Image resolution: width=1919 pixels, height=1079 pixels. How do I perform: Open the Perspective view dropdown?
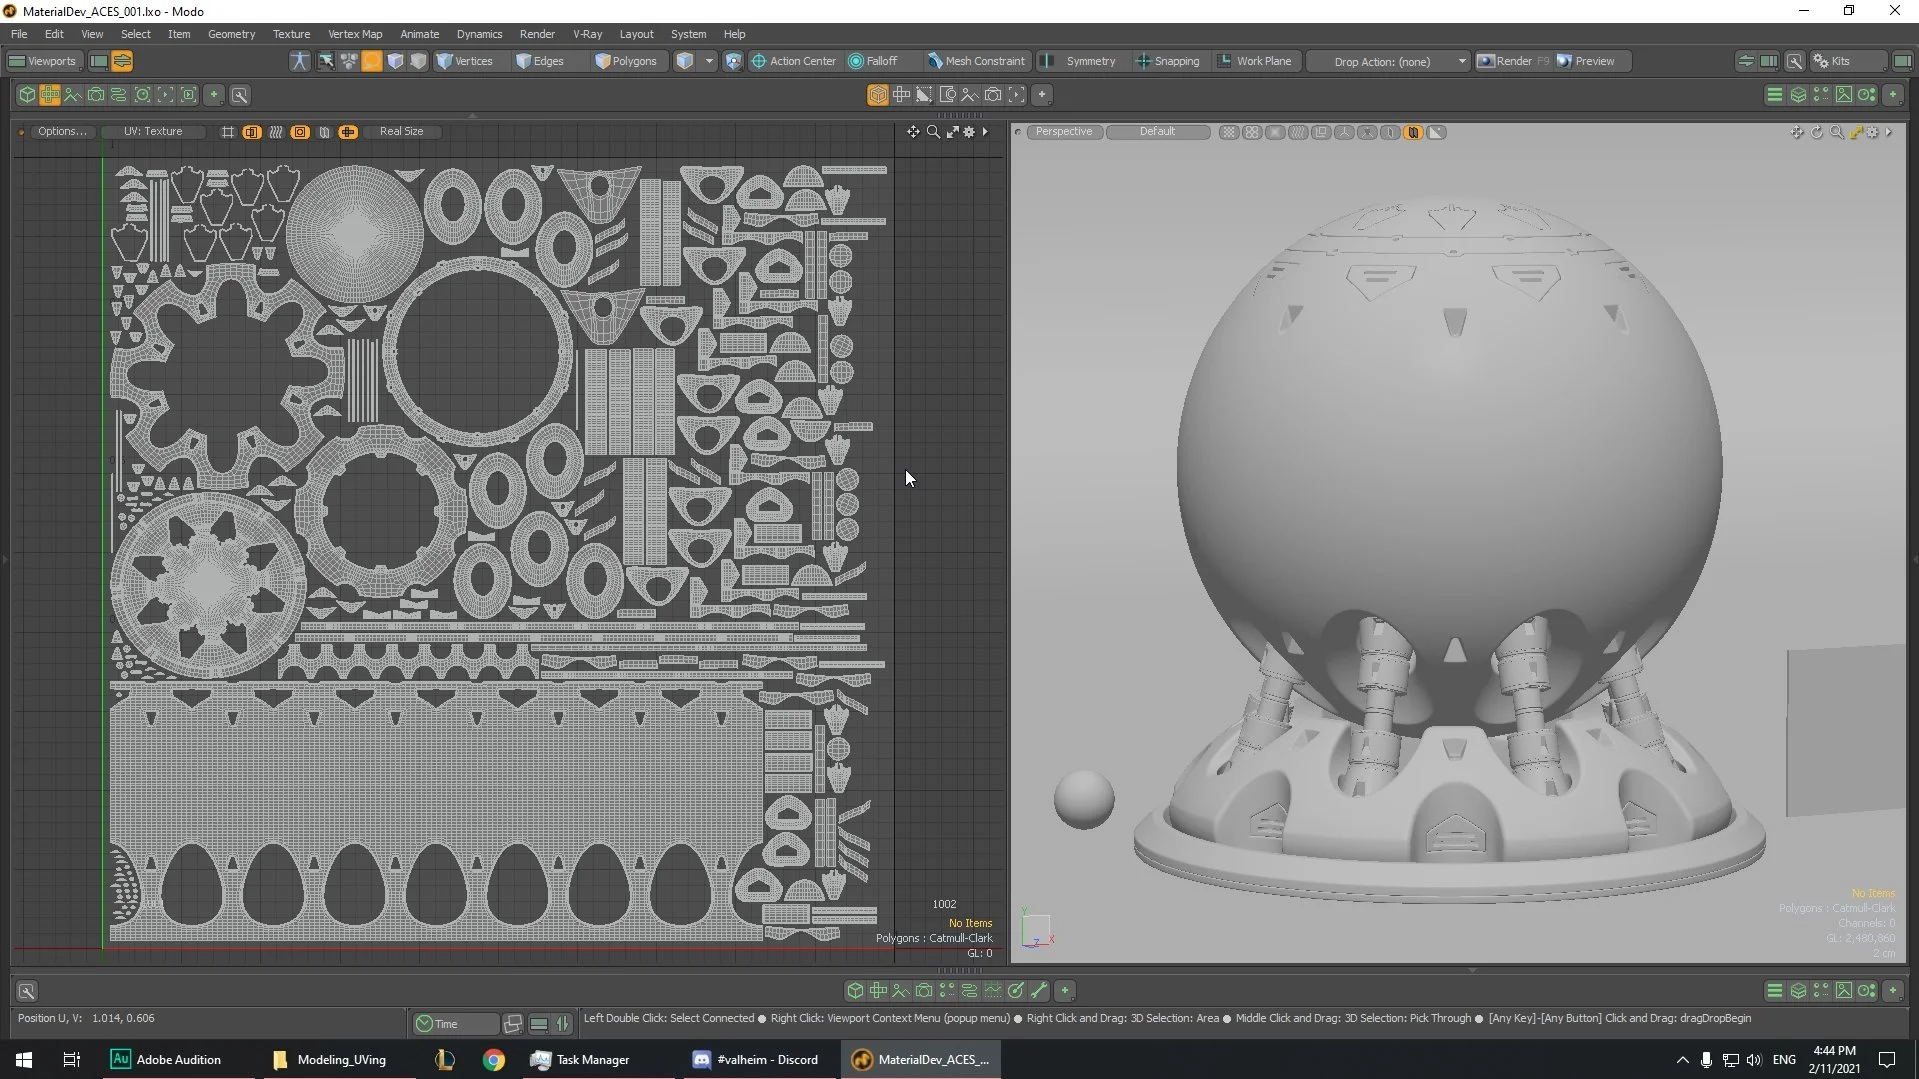point(1064,131)
